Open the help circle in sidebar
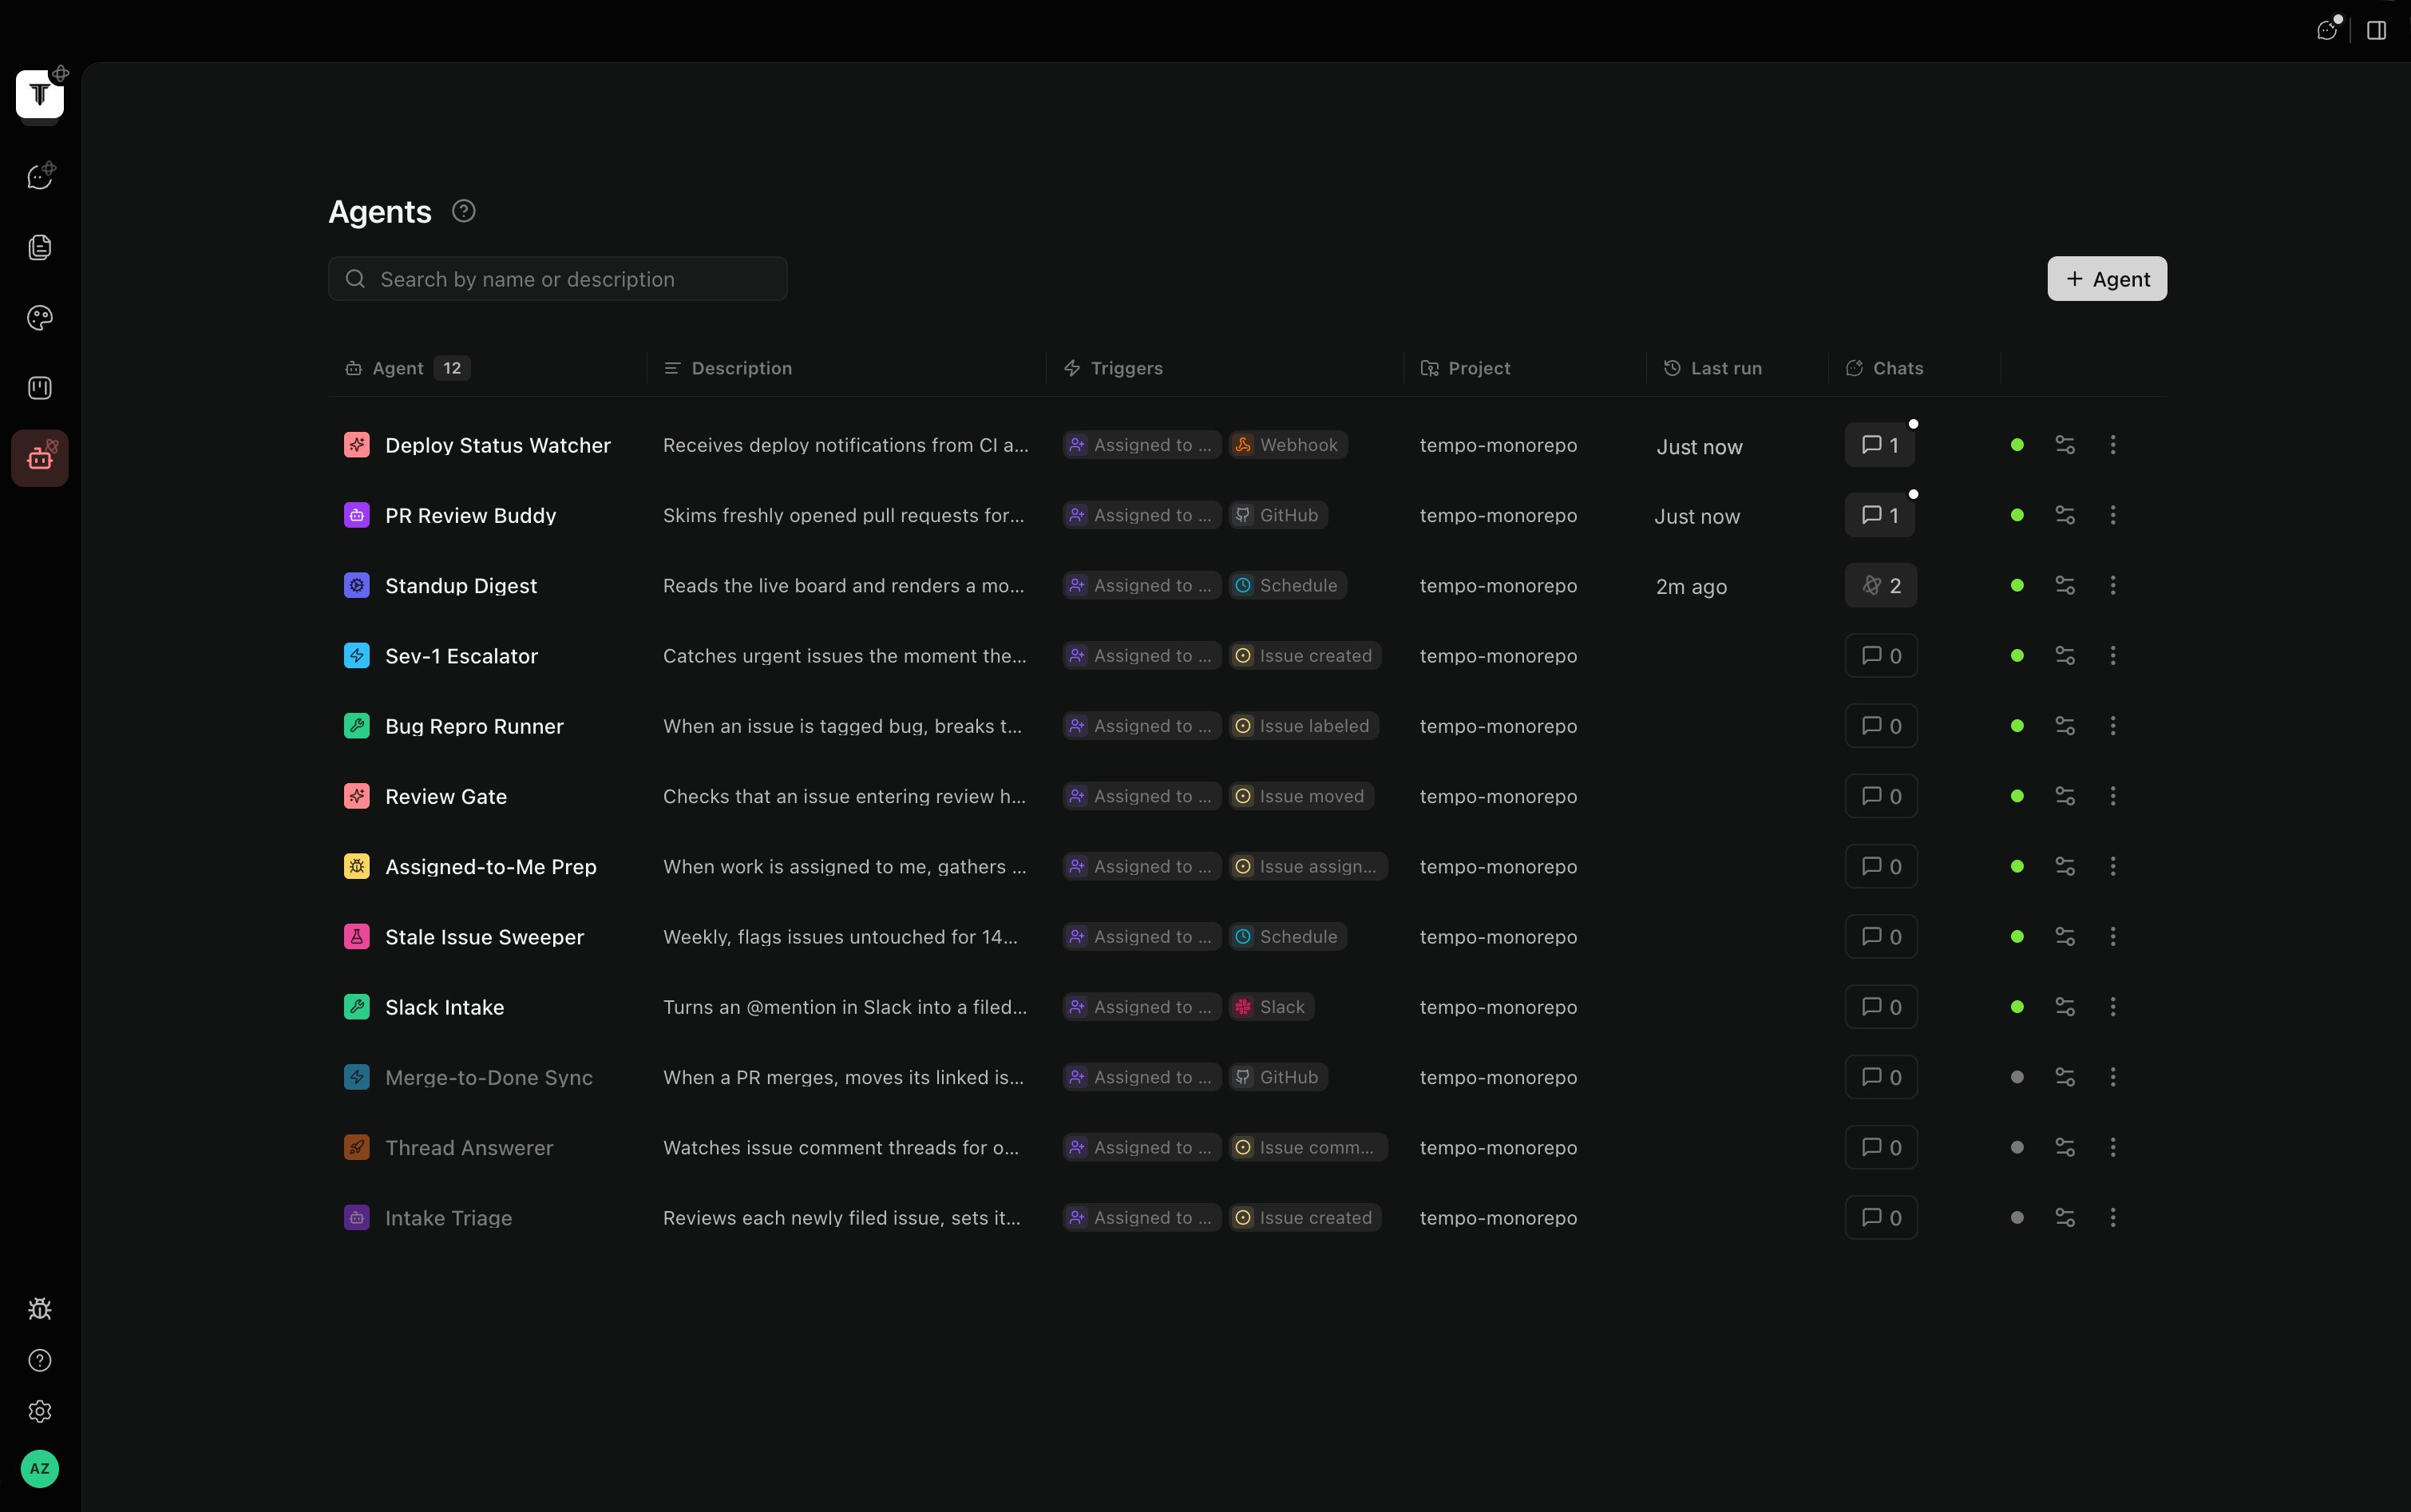This screenshot has height=1512, width=2411. click(x=40, y=1360)
